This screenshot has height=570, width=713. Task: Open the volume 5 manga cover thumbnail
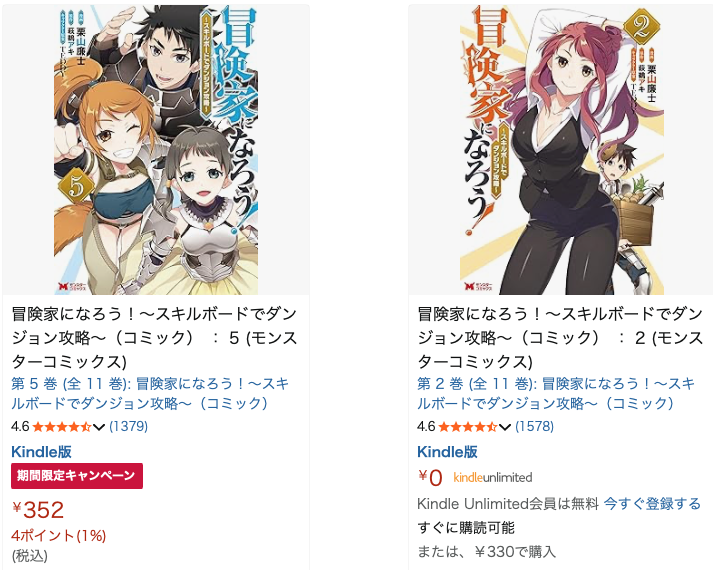coord(156,150)
